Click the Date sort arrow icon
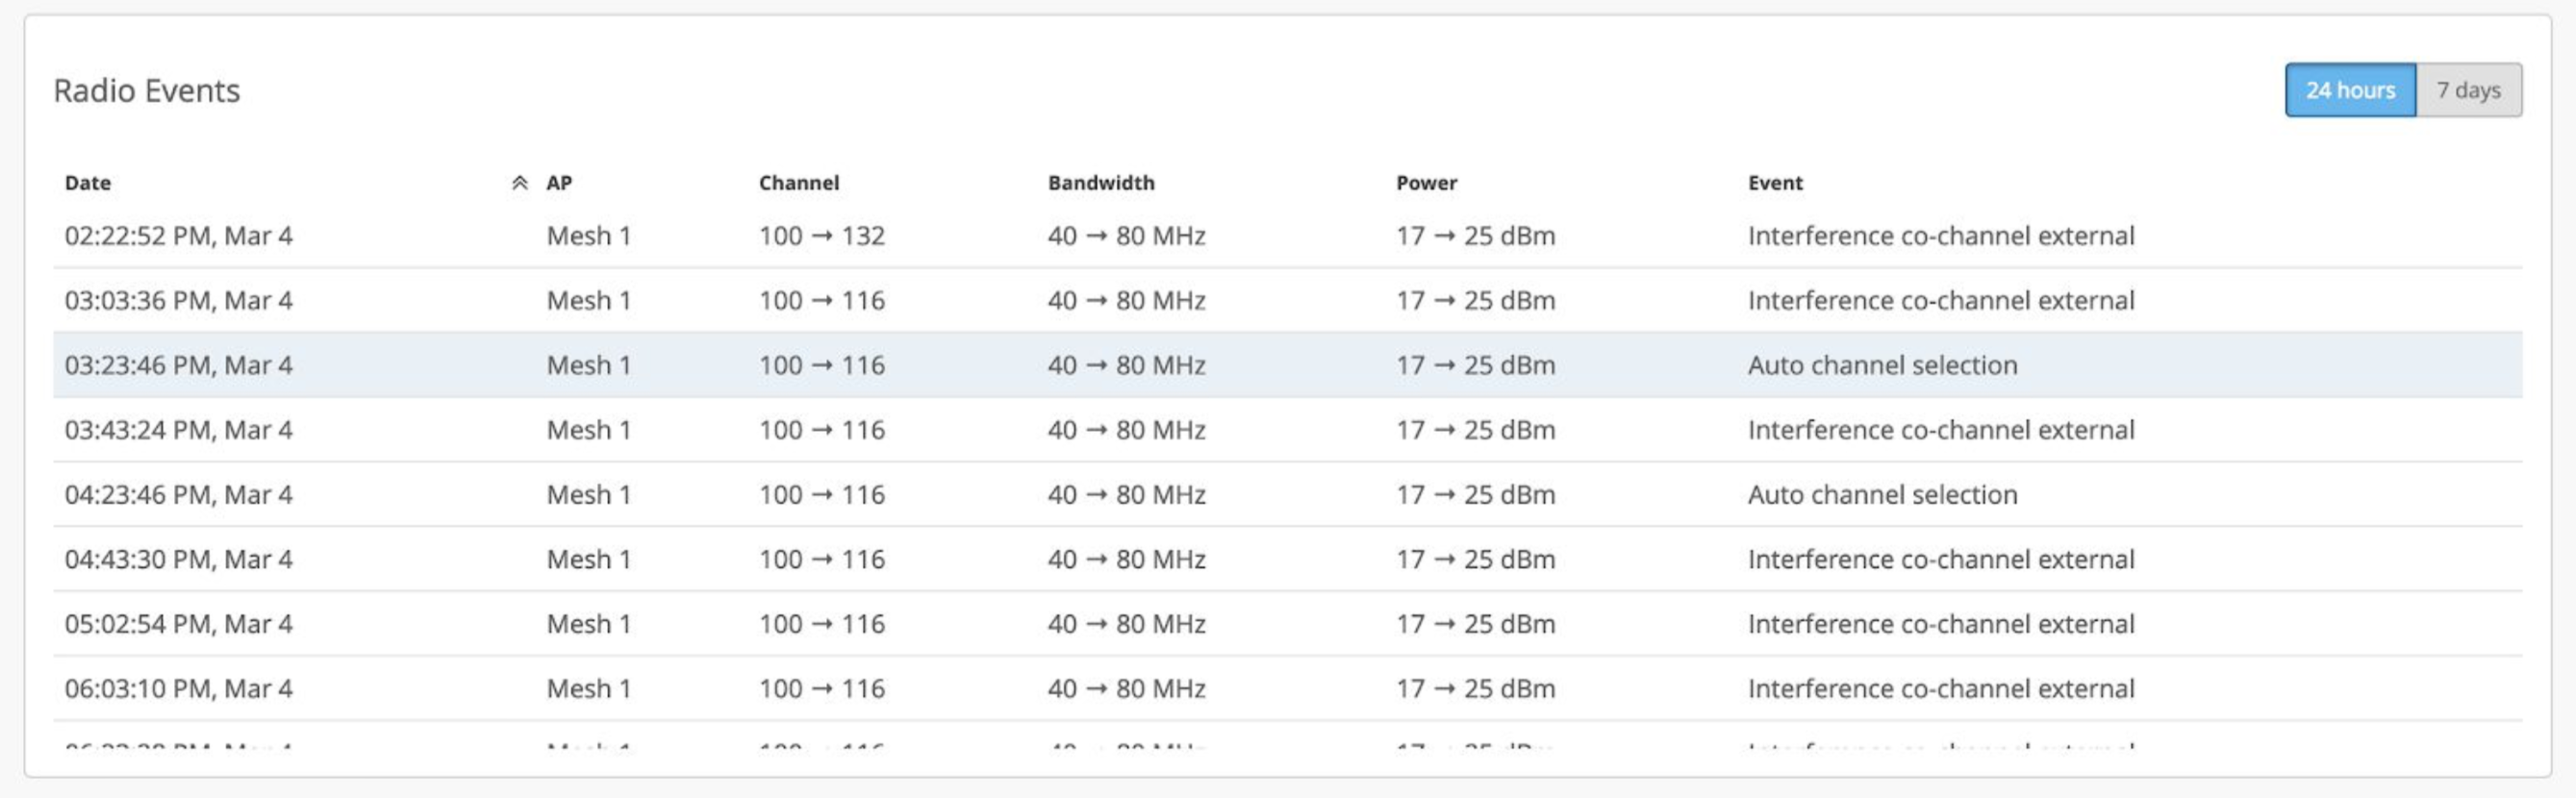Viewport: 2576px width, 798px height. pyautogui.click(x=519, y=183)
